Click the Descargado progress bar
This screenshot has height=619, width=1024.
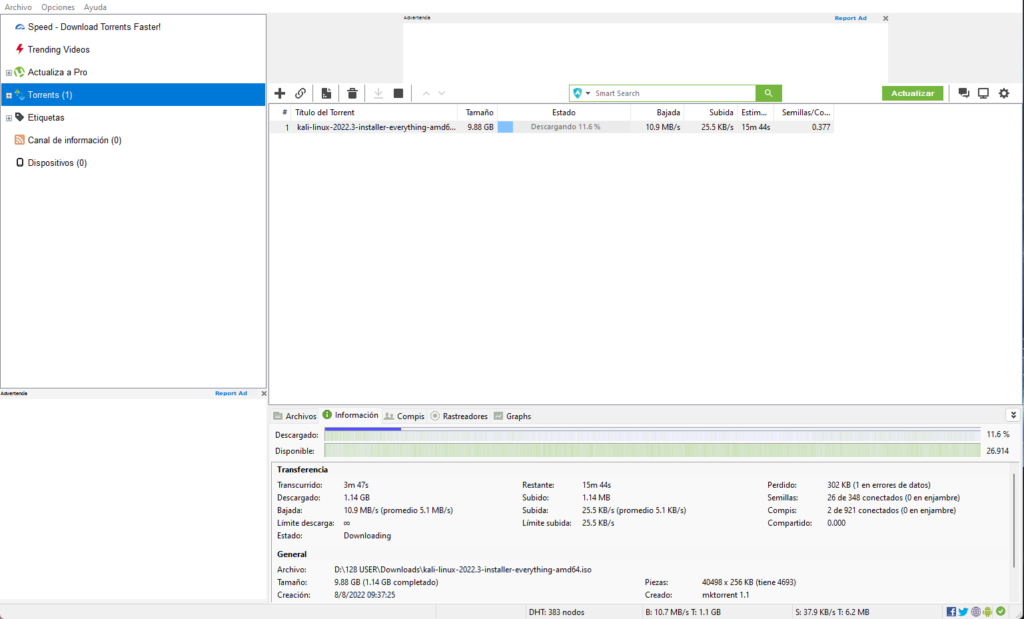click(x=652, y=434)
